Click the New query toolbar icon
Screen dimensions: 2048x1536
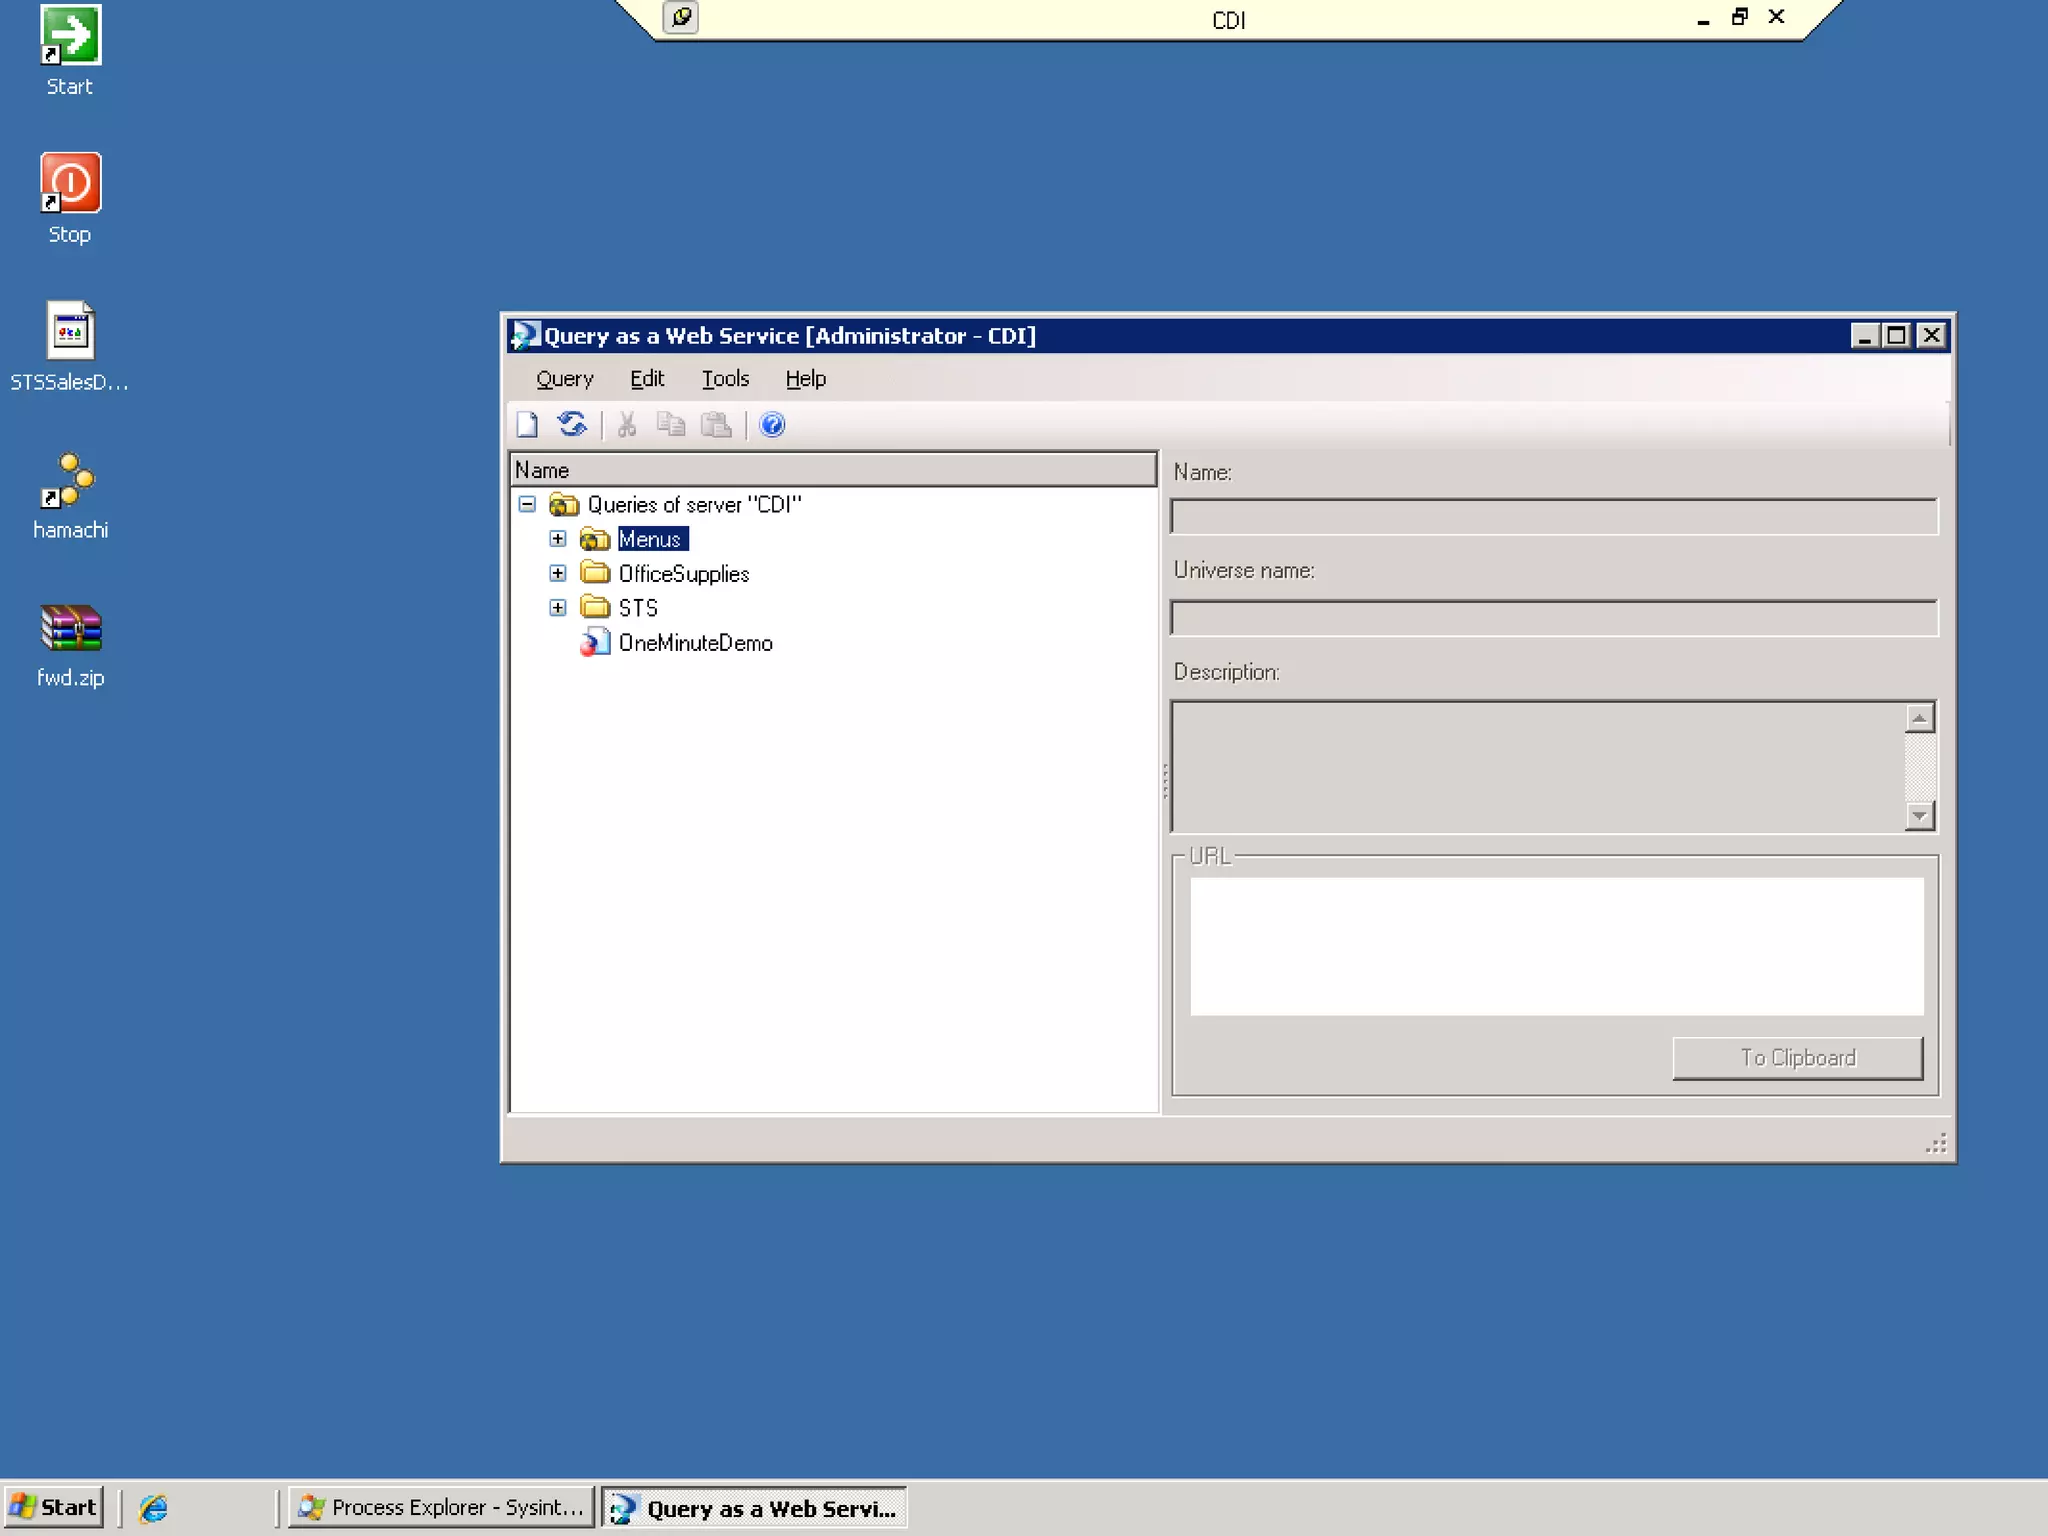[527, 425]
